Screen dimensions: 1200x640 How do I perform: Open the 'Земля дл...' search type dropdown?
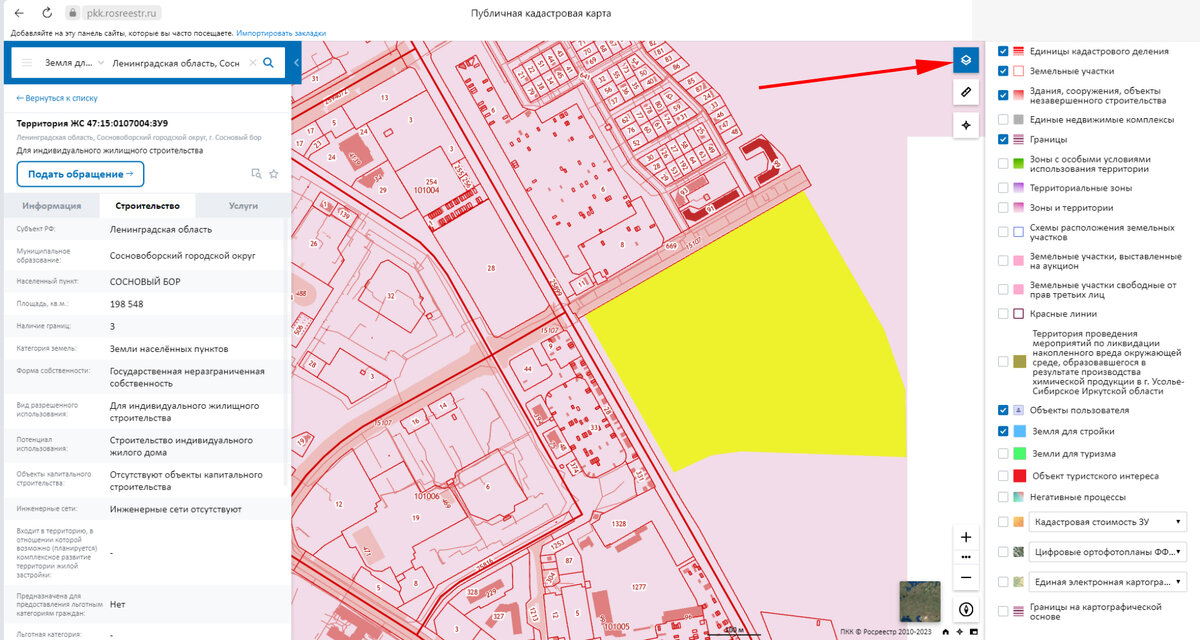tap(74, 63)
